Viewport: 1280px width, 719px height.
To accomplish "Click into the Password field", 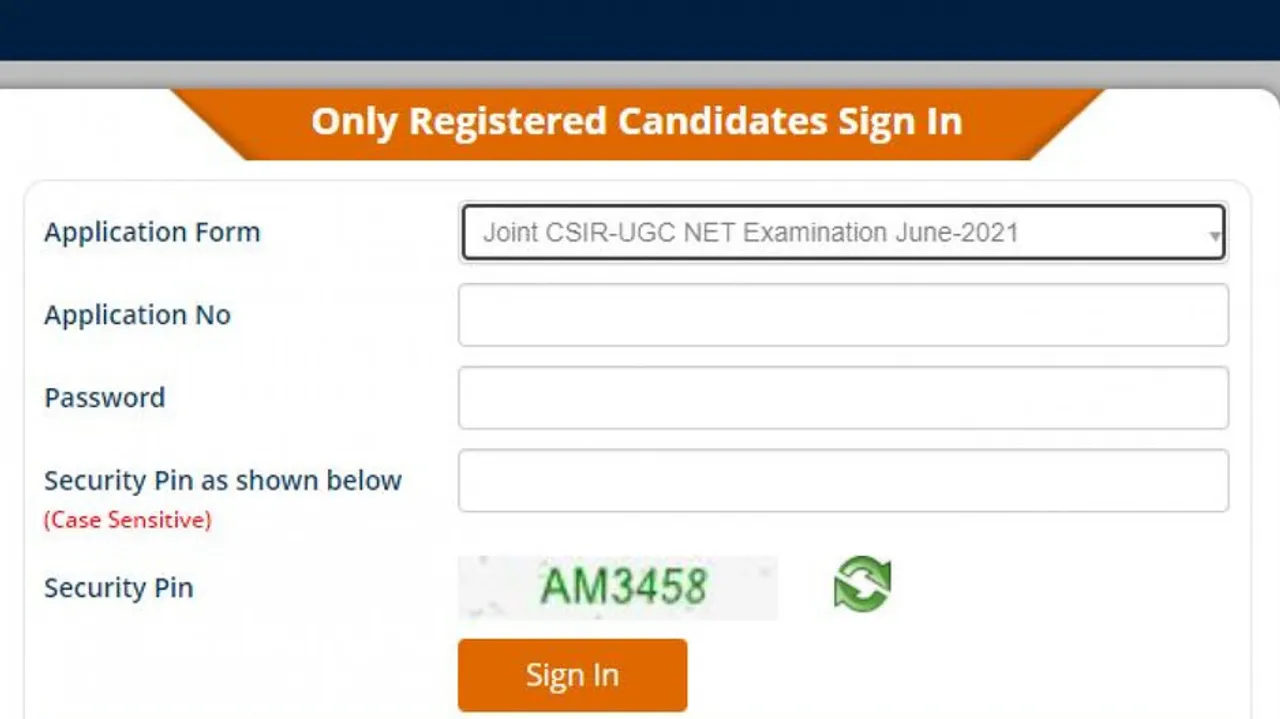I will pos(842,398).
